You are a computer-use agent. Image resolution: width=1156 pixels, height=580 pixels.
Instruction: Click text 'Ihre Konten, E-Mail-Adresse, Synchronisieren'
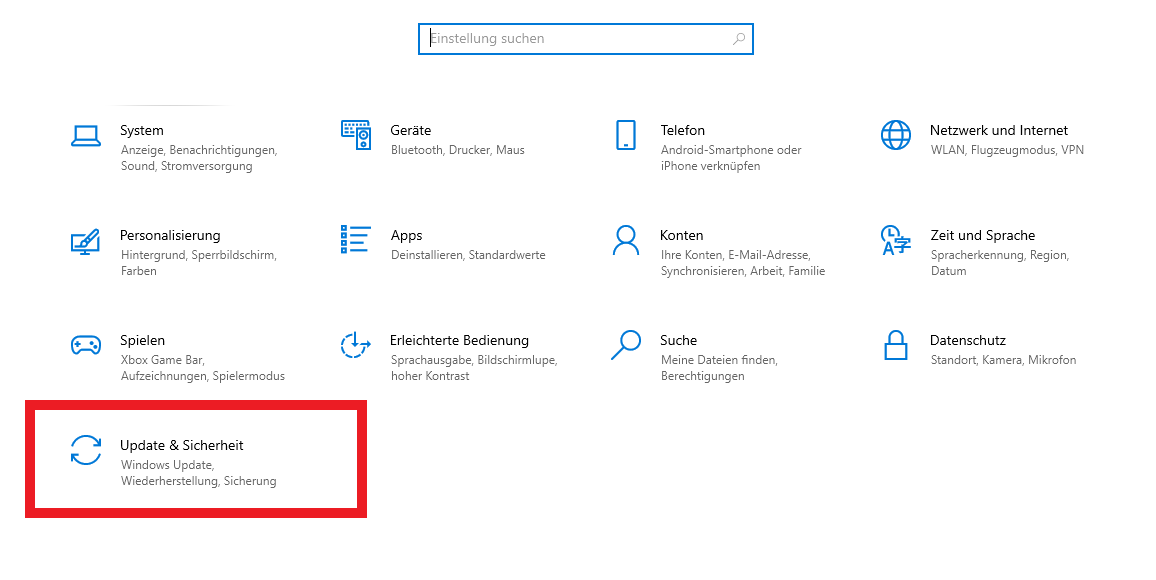click(743, 263)
